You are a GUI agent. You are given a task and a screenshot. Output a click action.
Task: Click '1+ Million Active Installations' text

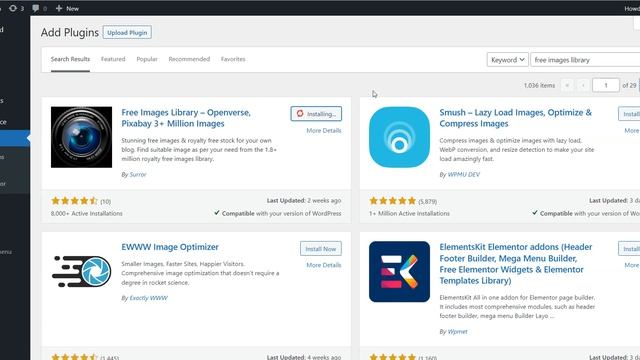pyautogui.click(x=409, y=213)
